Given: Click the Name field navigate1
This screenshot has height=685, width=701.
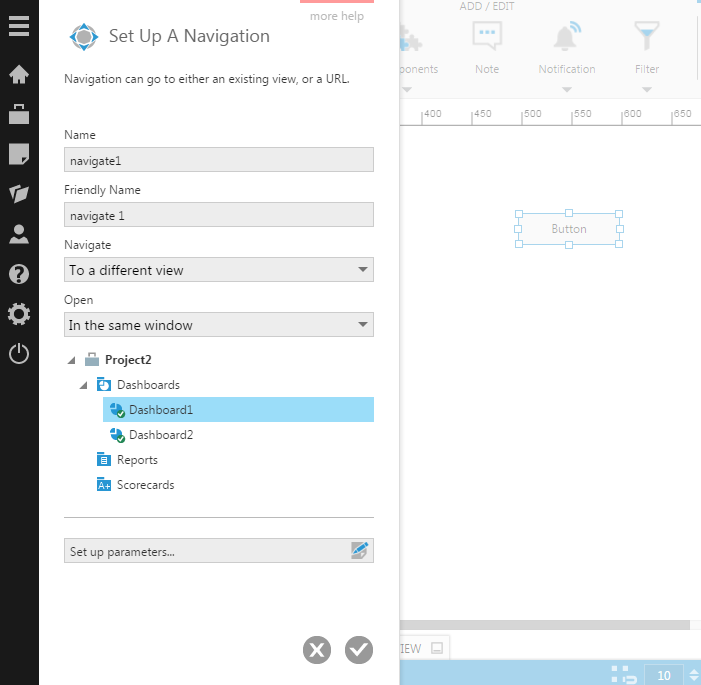Looking at the screenshot, I should [219, 160].
